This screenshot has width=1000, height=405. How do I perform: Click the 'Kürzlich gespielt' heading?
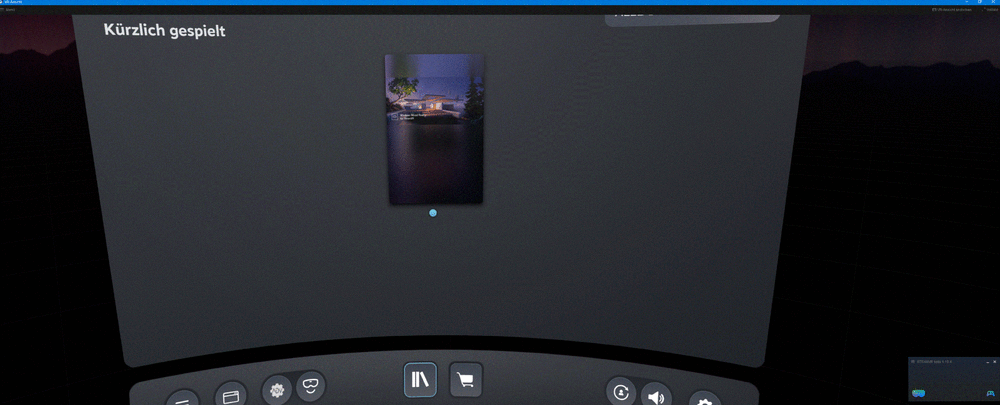(165, 30)
